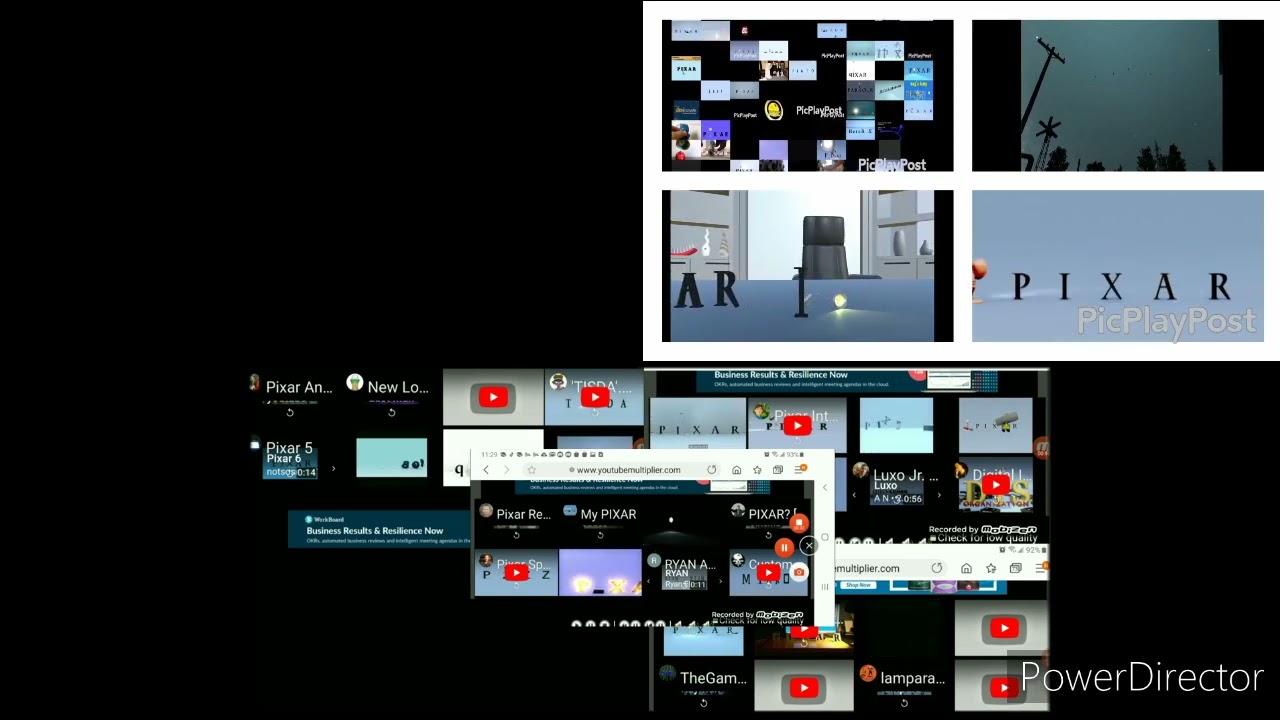Next chevron right of 'RYAN A...' tile
The image size is (1280, 720).
pyautogui.click(x=720, y=580)
